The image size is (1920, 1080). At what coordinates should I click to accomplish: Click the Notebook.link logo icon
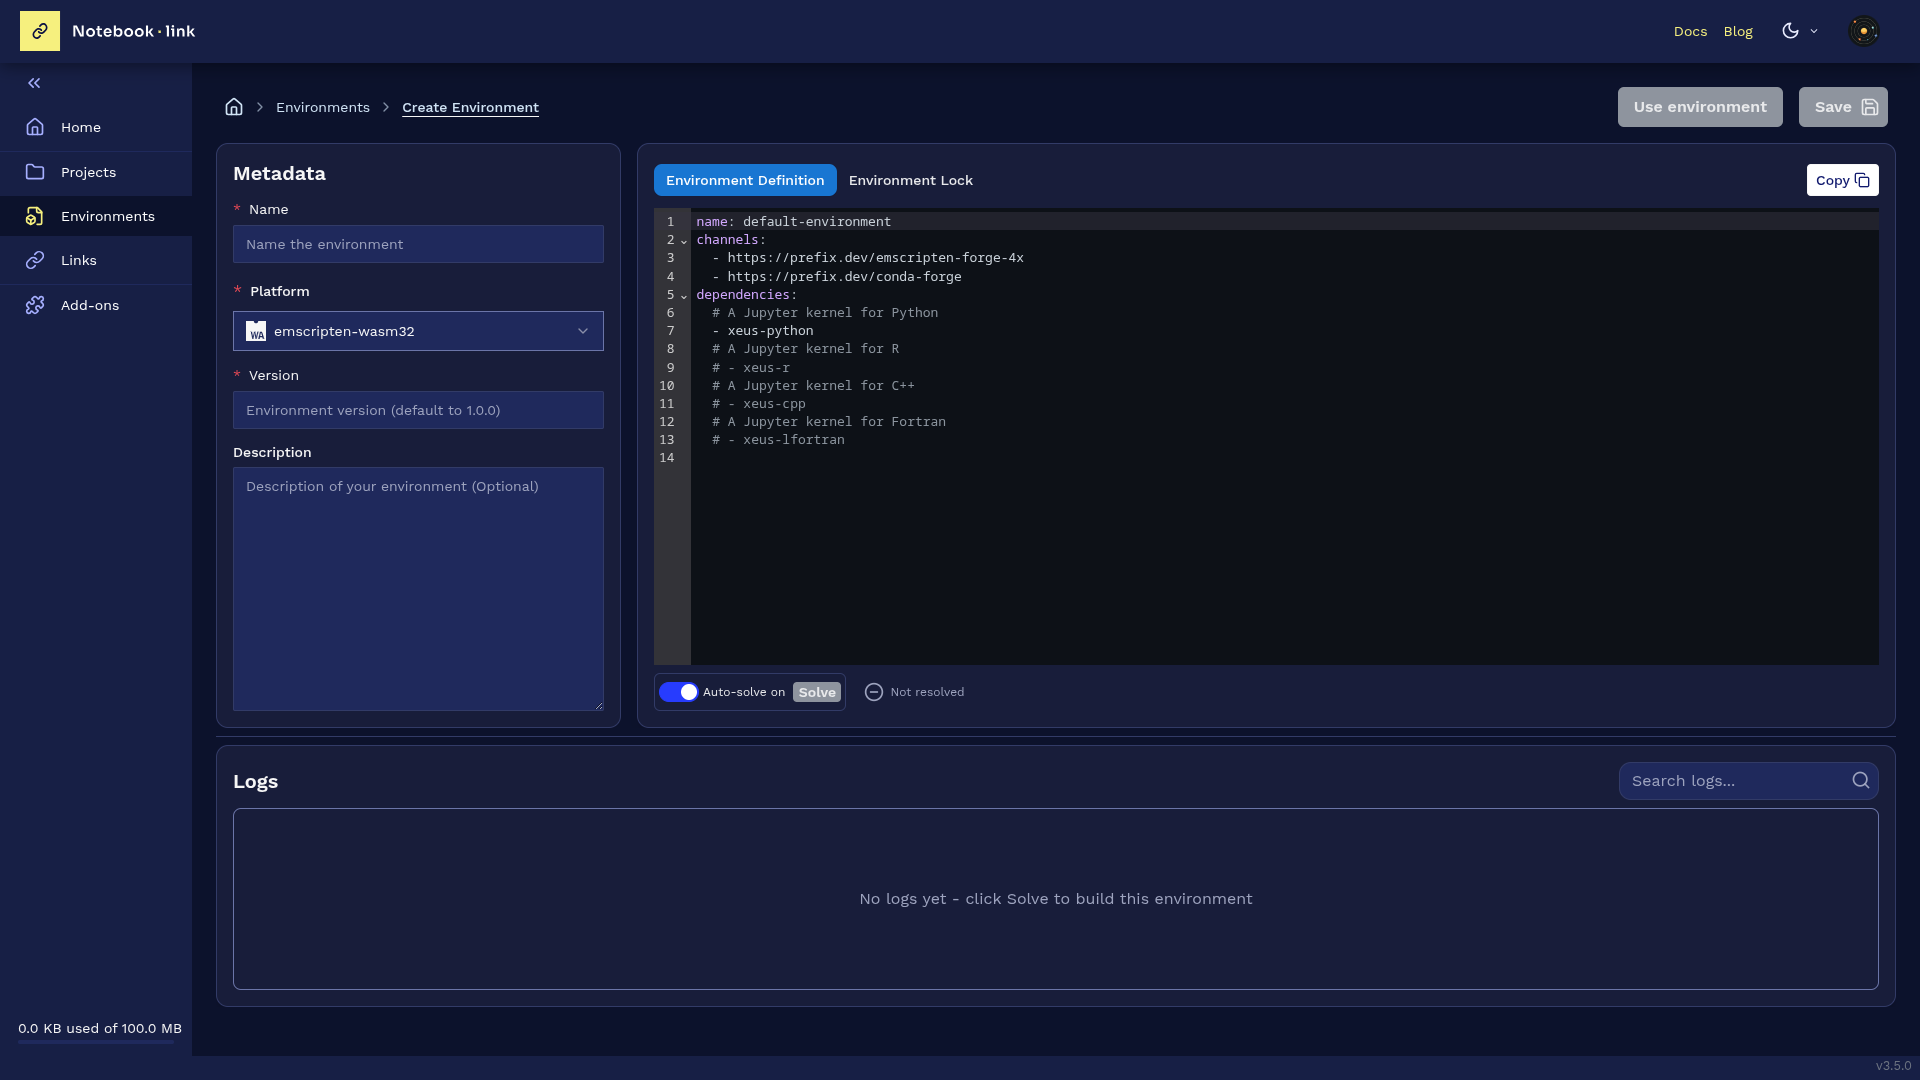40,31
